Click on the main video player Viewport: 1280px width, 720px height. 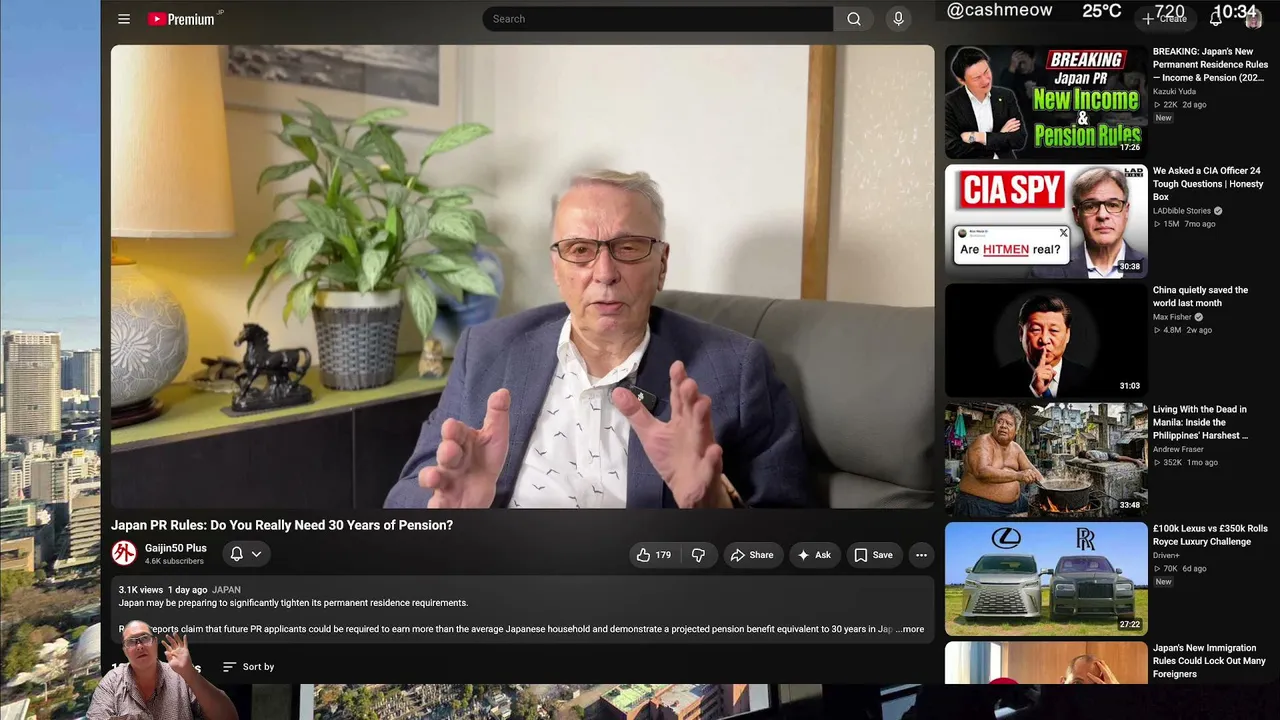coord(522,277)
